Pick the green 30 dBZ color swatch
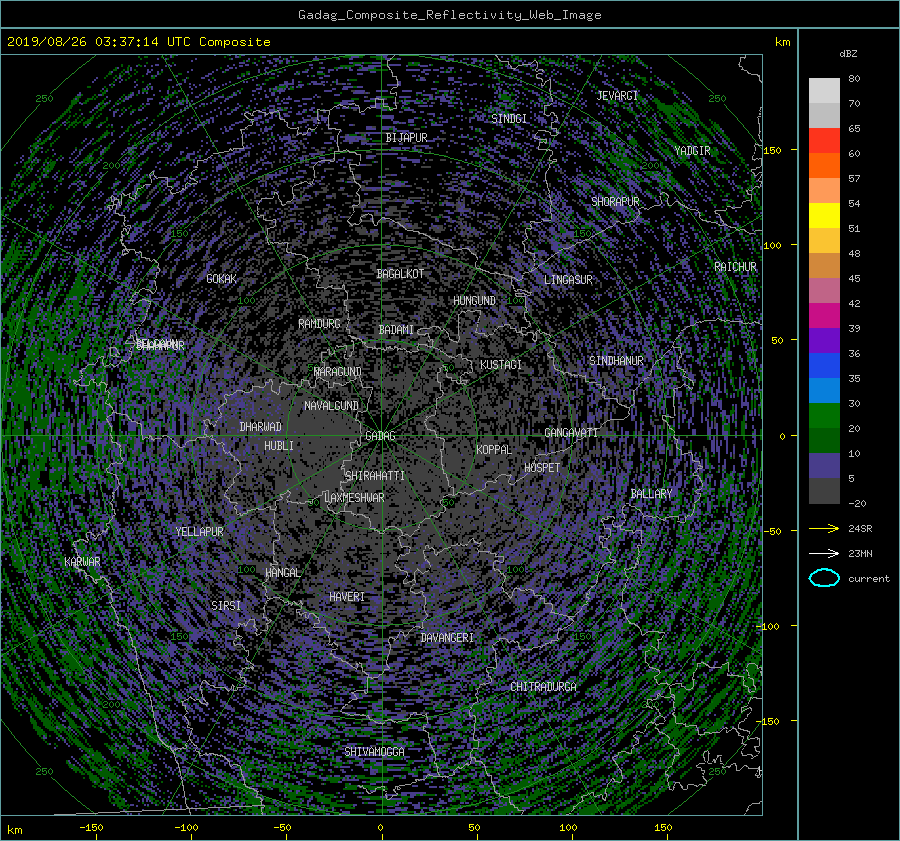 824,416
